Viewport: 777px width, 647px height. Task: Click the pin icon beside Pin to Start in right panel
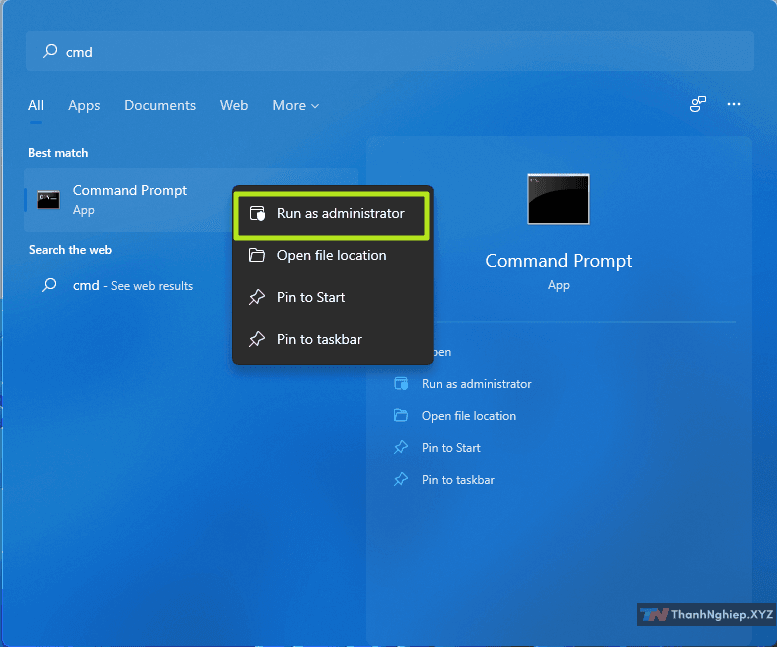tap(401, 448)
